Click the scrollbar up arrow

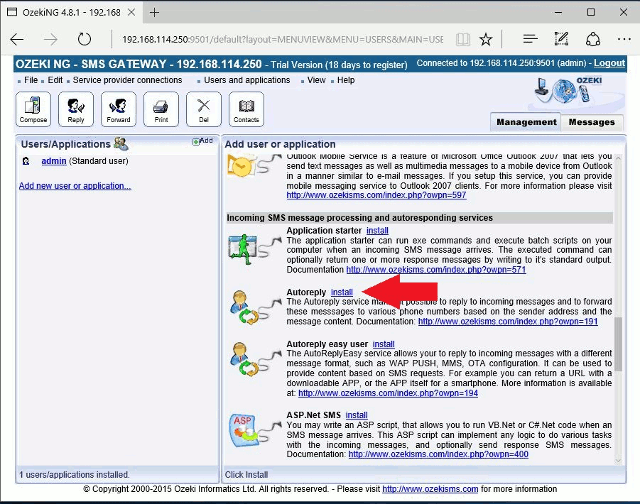(x=618, y=158)
